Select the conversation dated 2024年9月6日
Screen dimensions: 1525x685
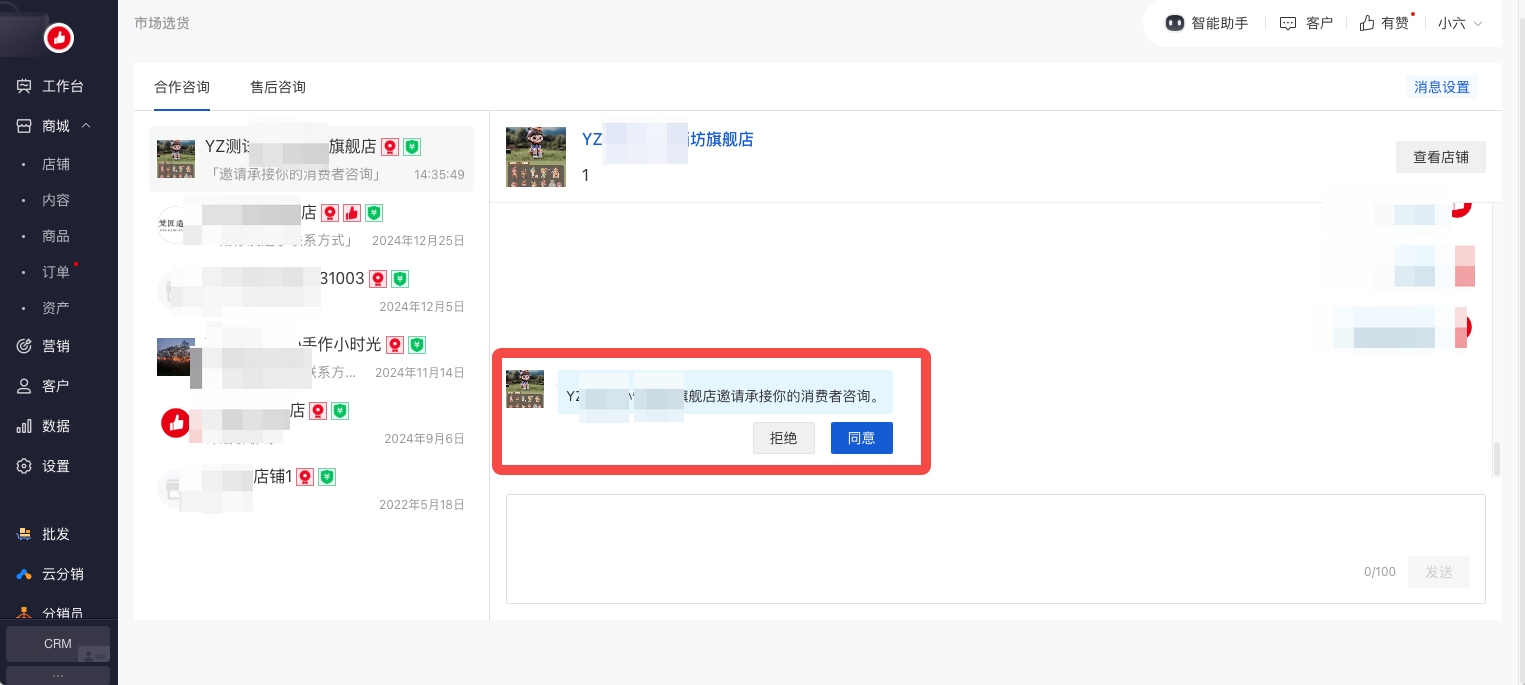pos(311,423)
